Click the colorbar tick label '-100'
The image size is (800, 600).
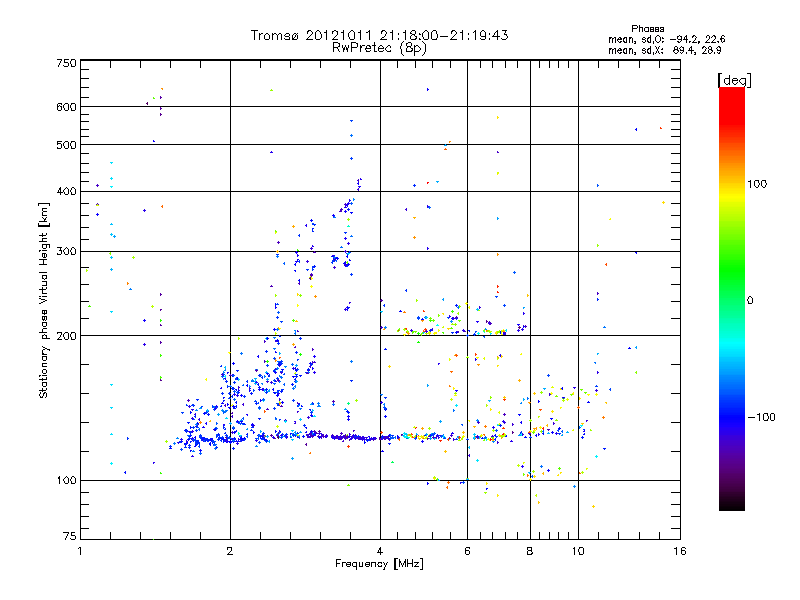click(761, 417)
